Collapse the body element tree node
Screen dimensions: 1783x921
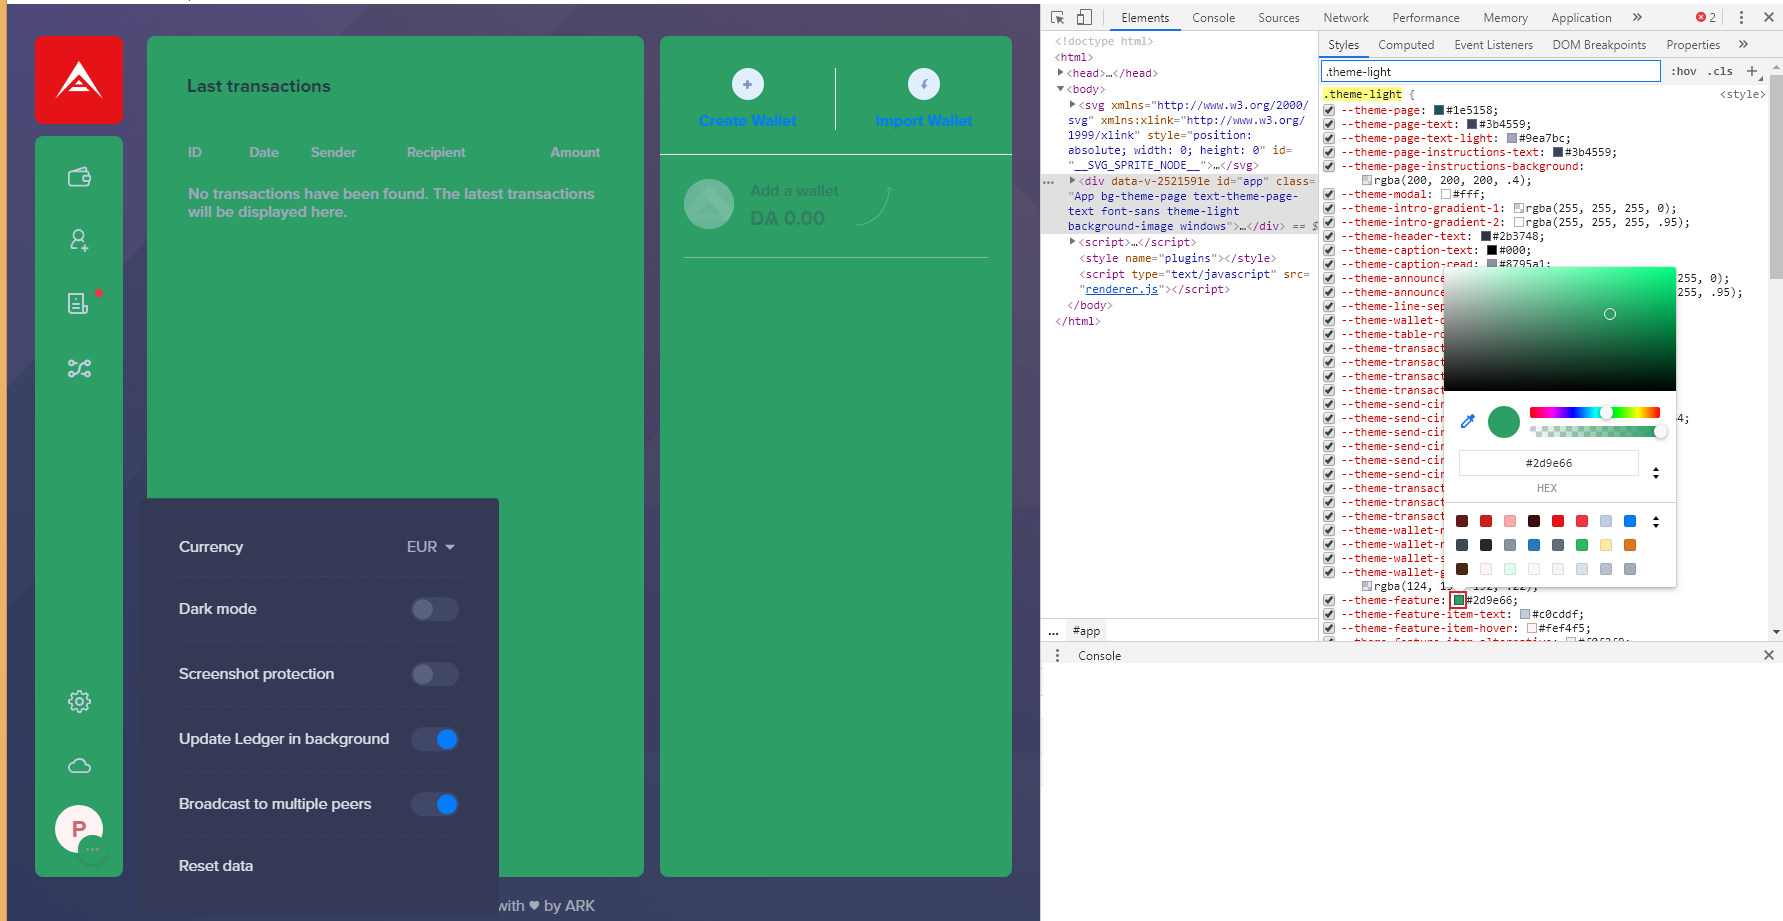(1061, 89)
